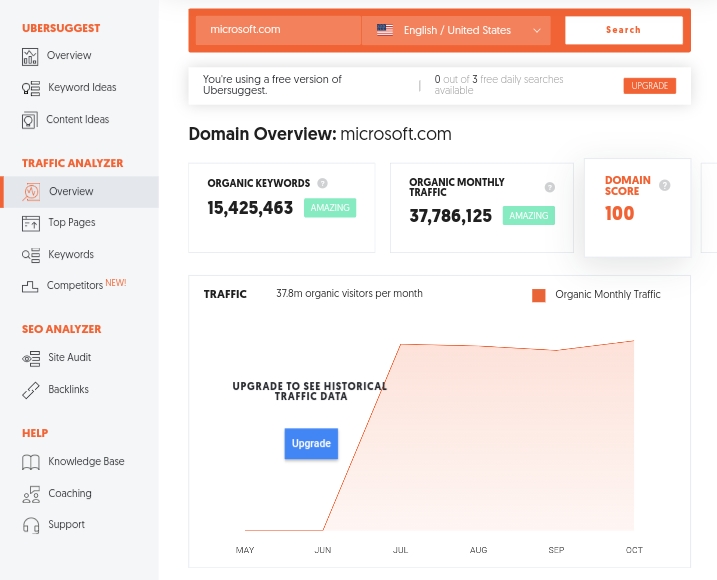
Task: Click the Keyword Ideas lightbulb icon
Action: [31, 88]
